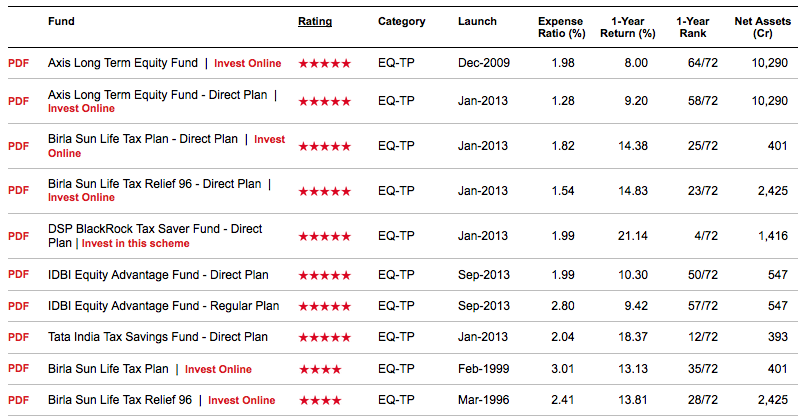Click five-star rating of Axis Long Term Equity Fund

tap(324, 63)
